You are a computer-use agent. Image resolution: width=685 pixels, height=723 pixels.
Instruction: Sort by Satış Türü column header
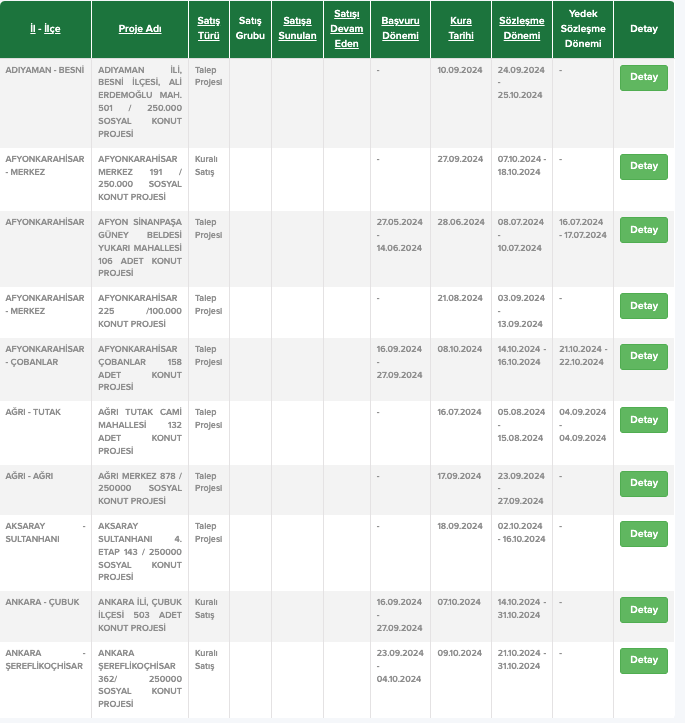(208, 28)
